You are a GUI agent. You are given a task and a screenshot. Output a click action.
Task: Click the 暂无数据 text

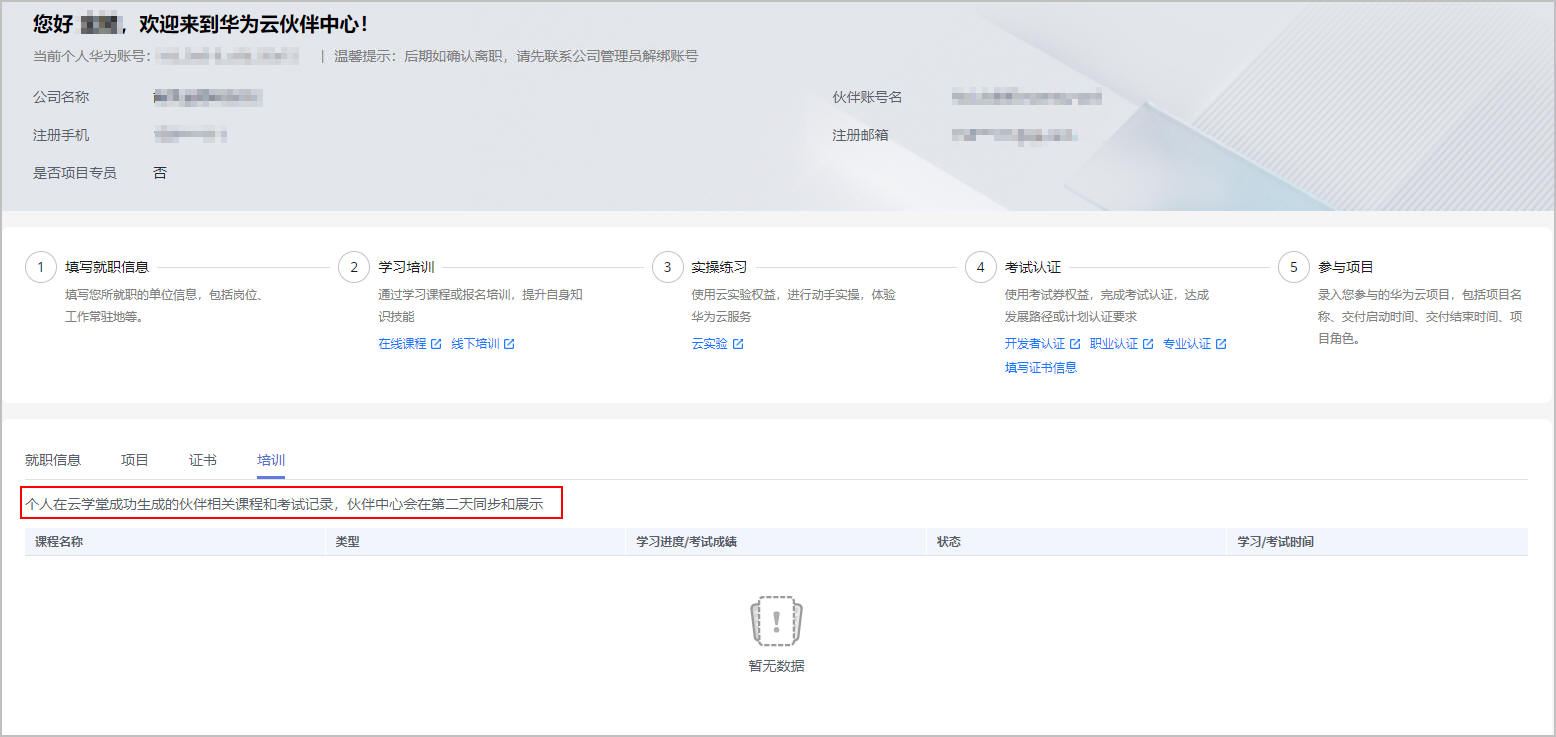coord(776,666)
